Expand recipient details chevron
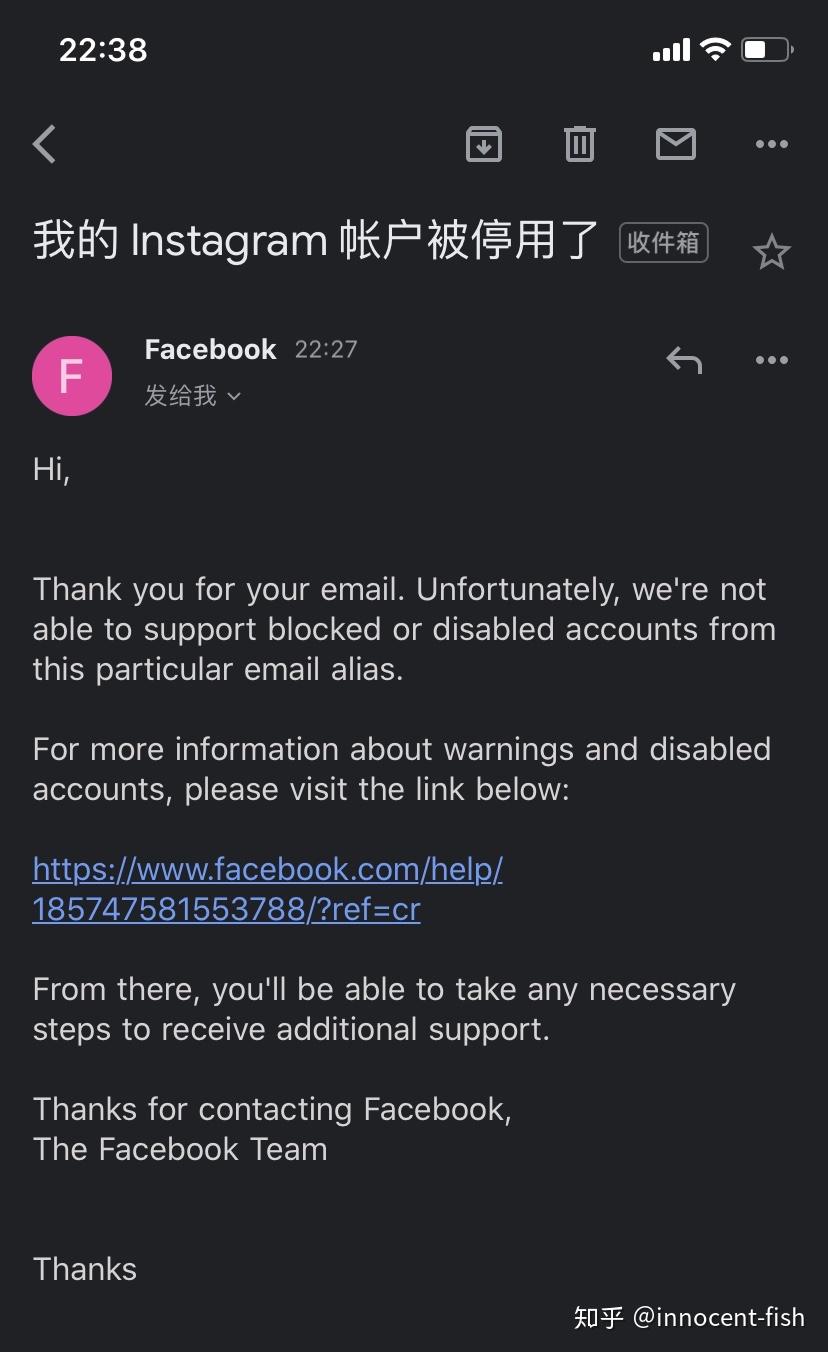The width and height of the screenshot is (828, 1352). tap(234, 397)
